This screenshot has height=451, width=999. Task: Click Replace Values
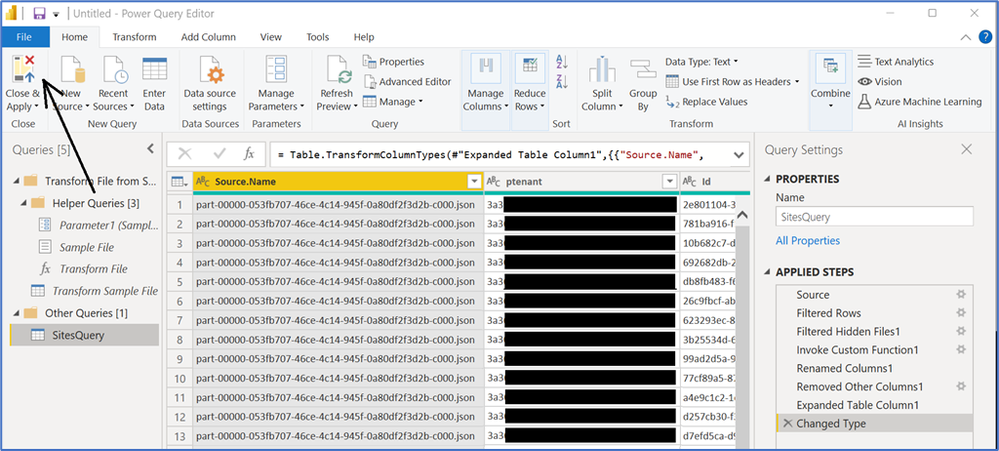[x=706, y=101]
